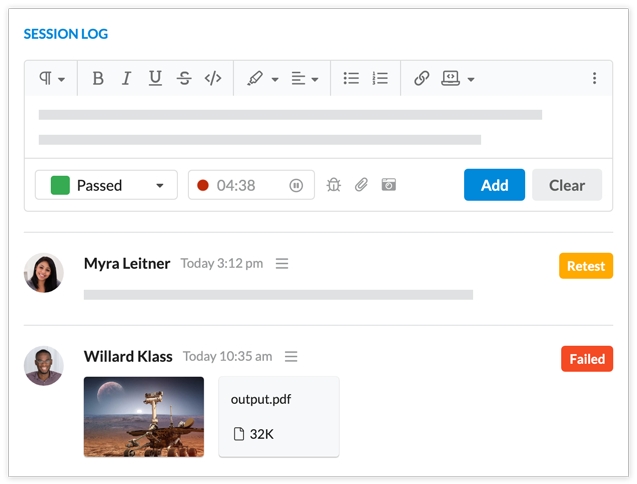Apply inline code formatting

pyautogui.click(x=213, y=78)
